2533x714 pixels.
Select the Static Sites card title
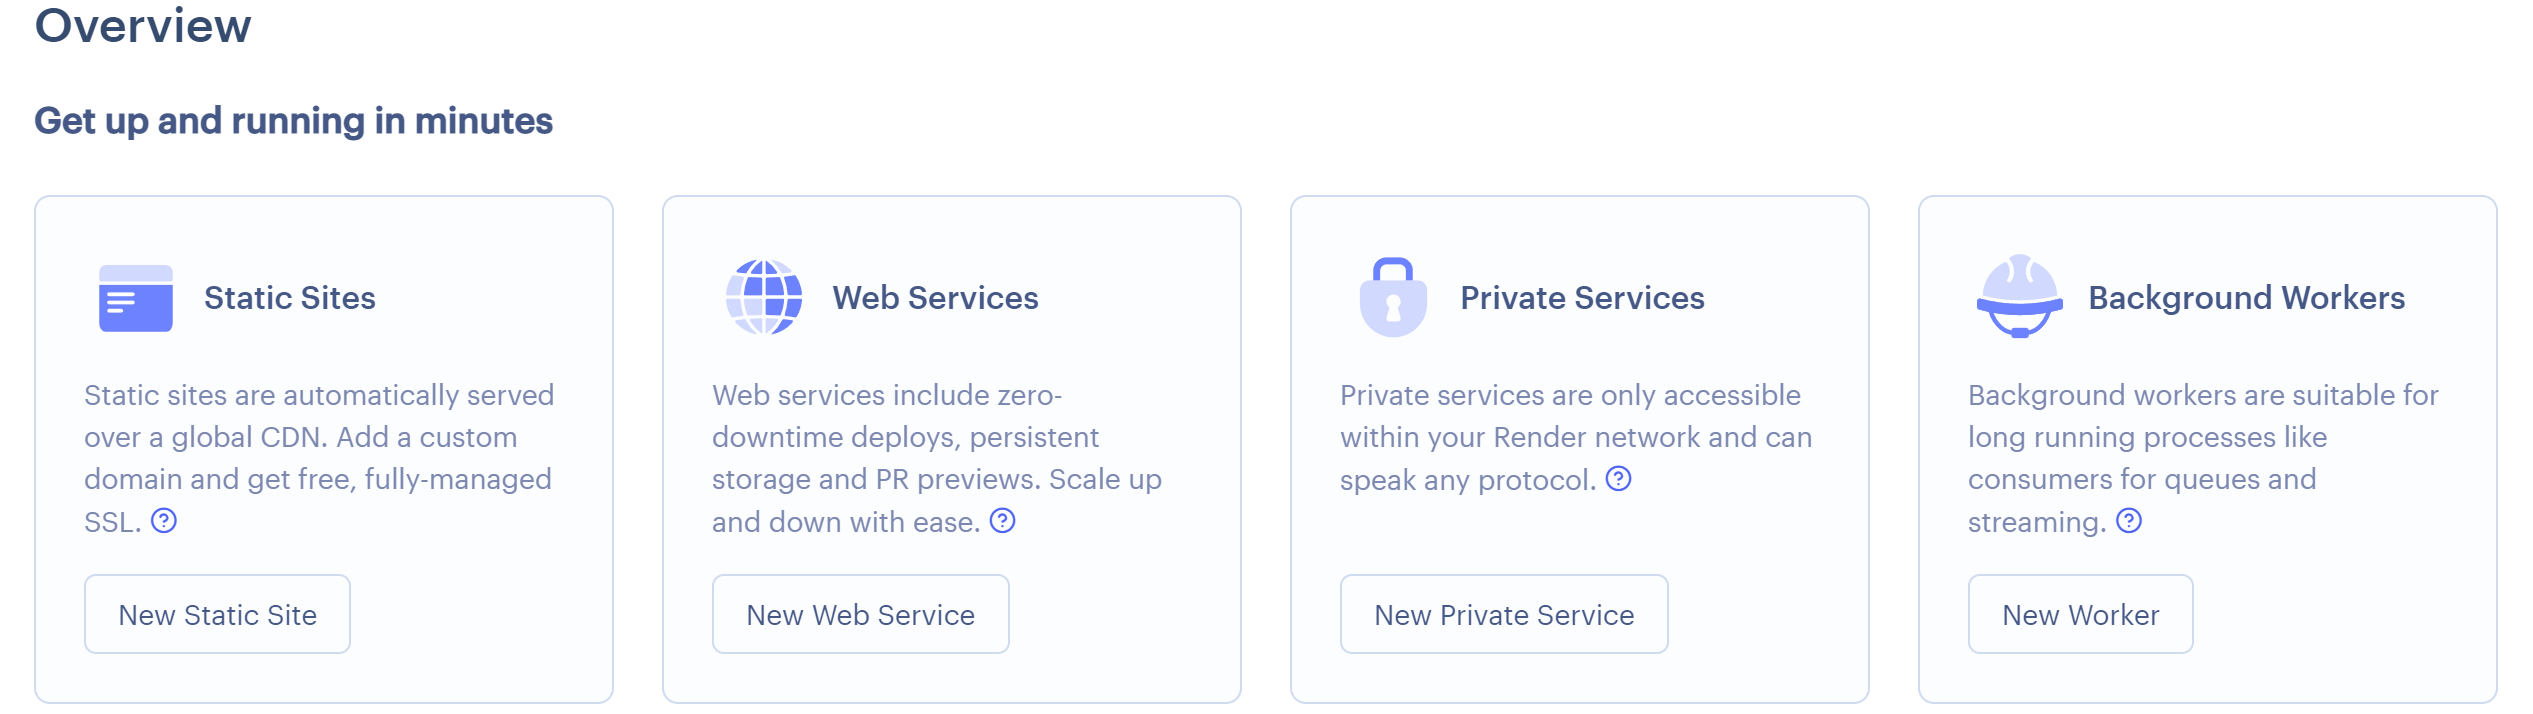click(290, 298)
